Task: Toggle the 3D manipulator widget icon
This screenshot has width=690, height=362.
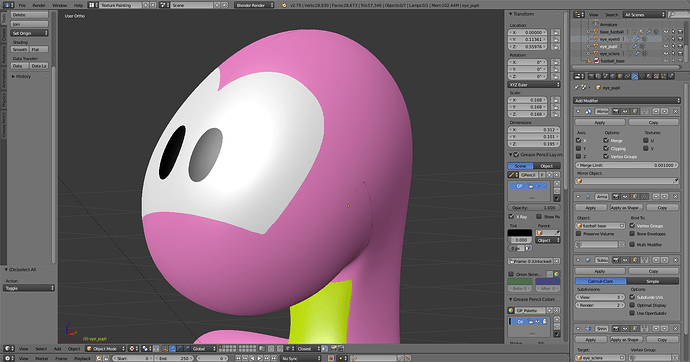Action: [165, 348]
